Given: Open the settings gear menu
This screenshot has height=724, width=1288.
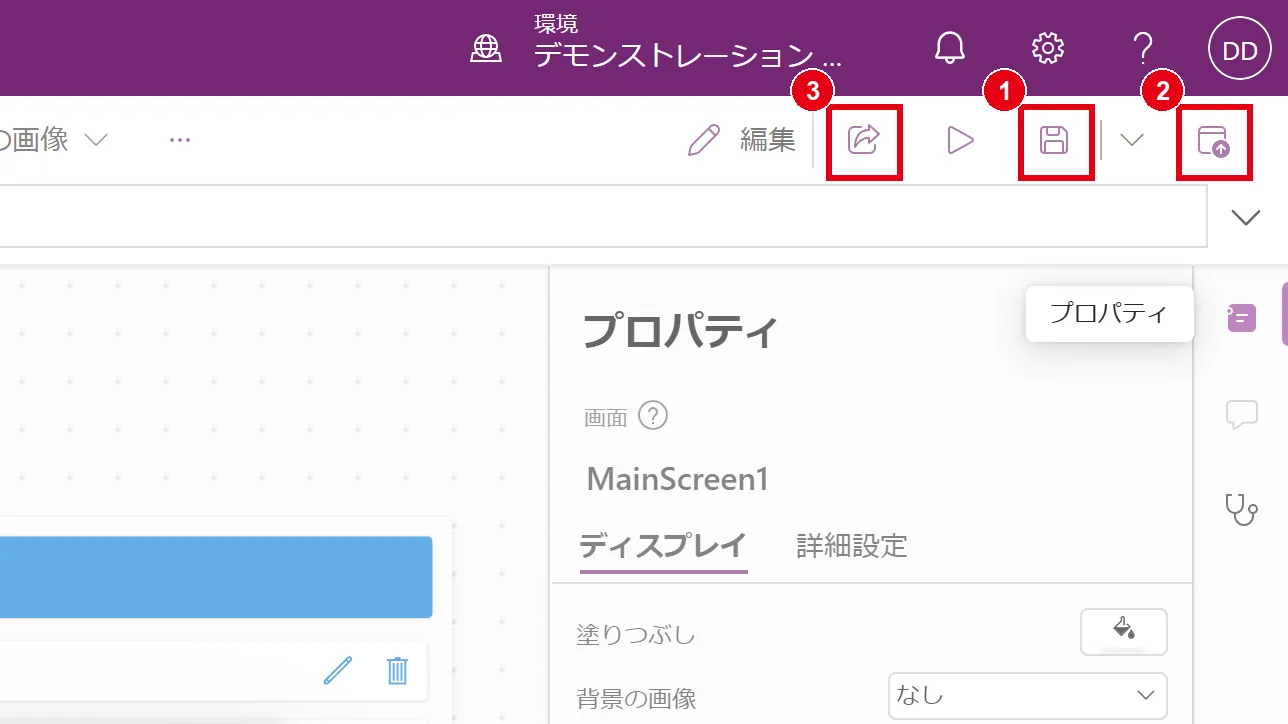Looking at the screenshot, I should click(x=1047, y=48).
